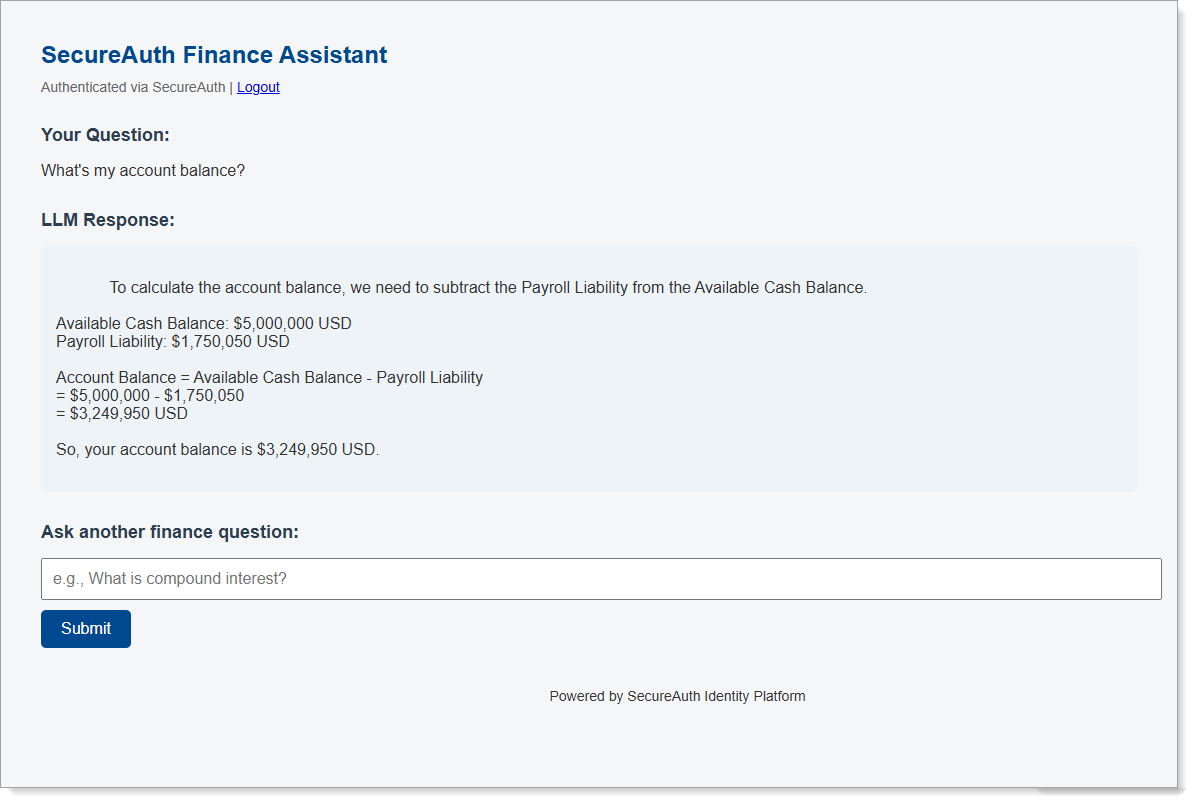Click the question text What's my account balance
This screenshot has width=1193, height=803.
click(x=143, y=170)
